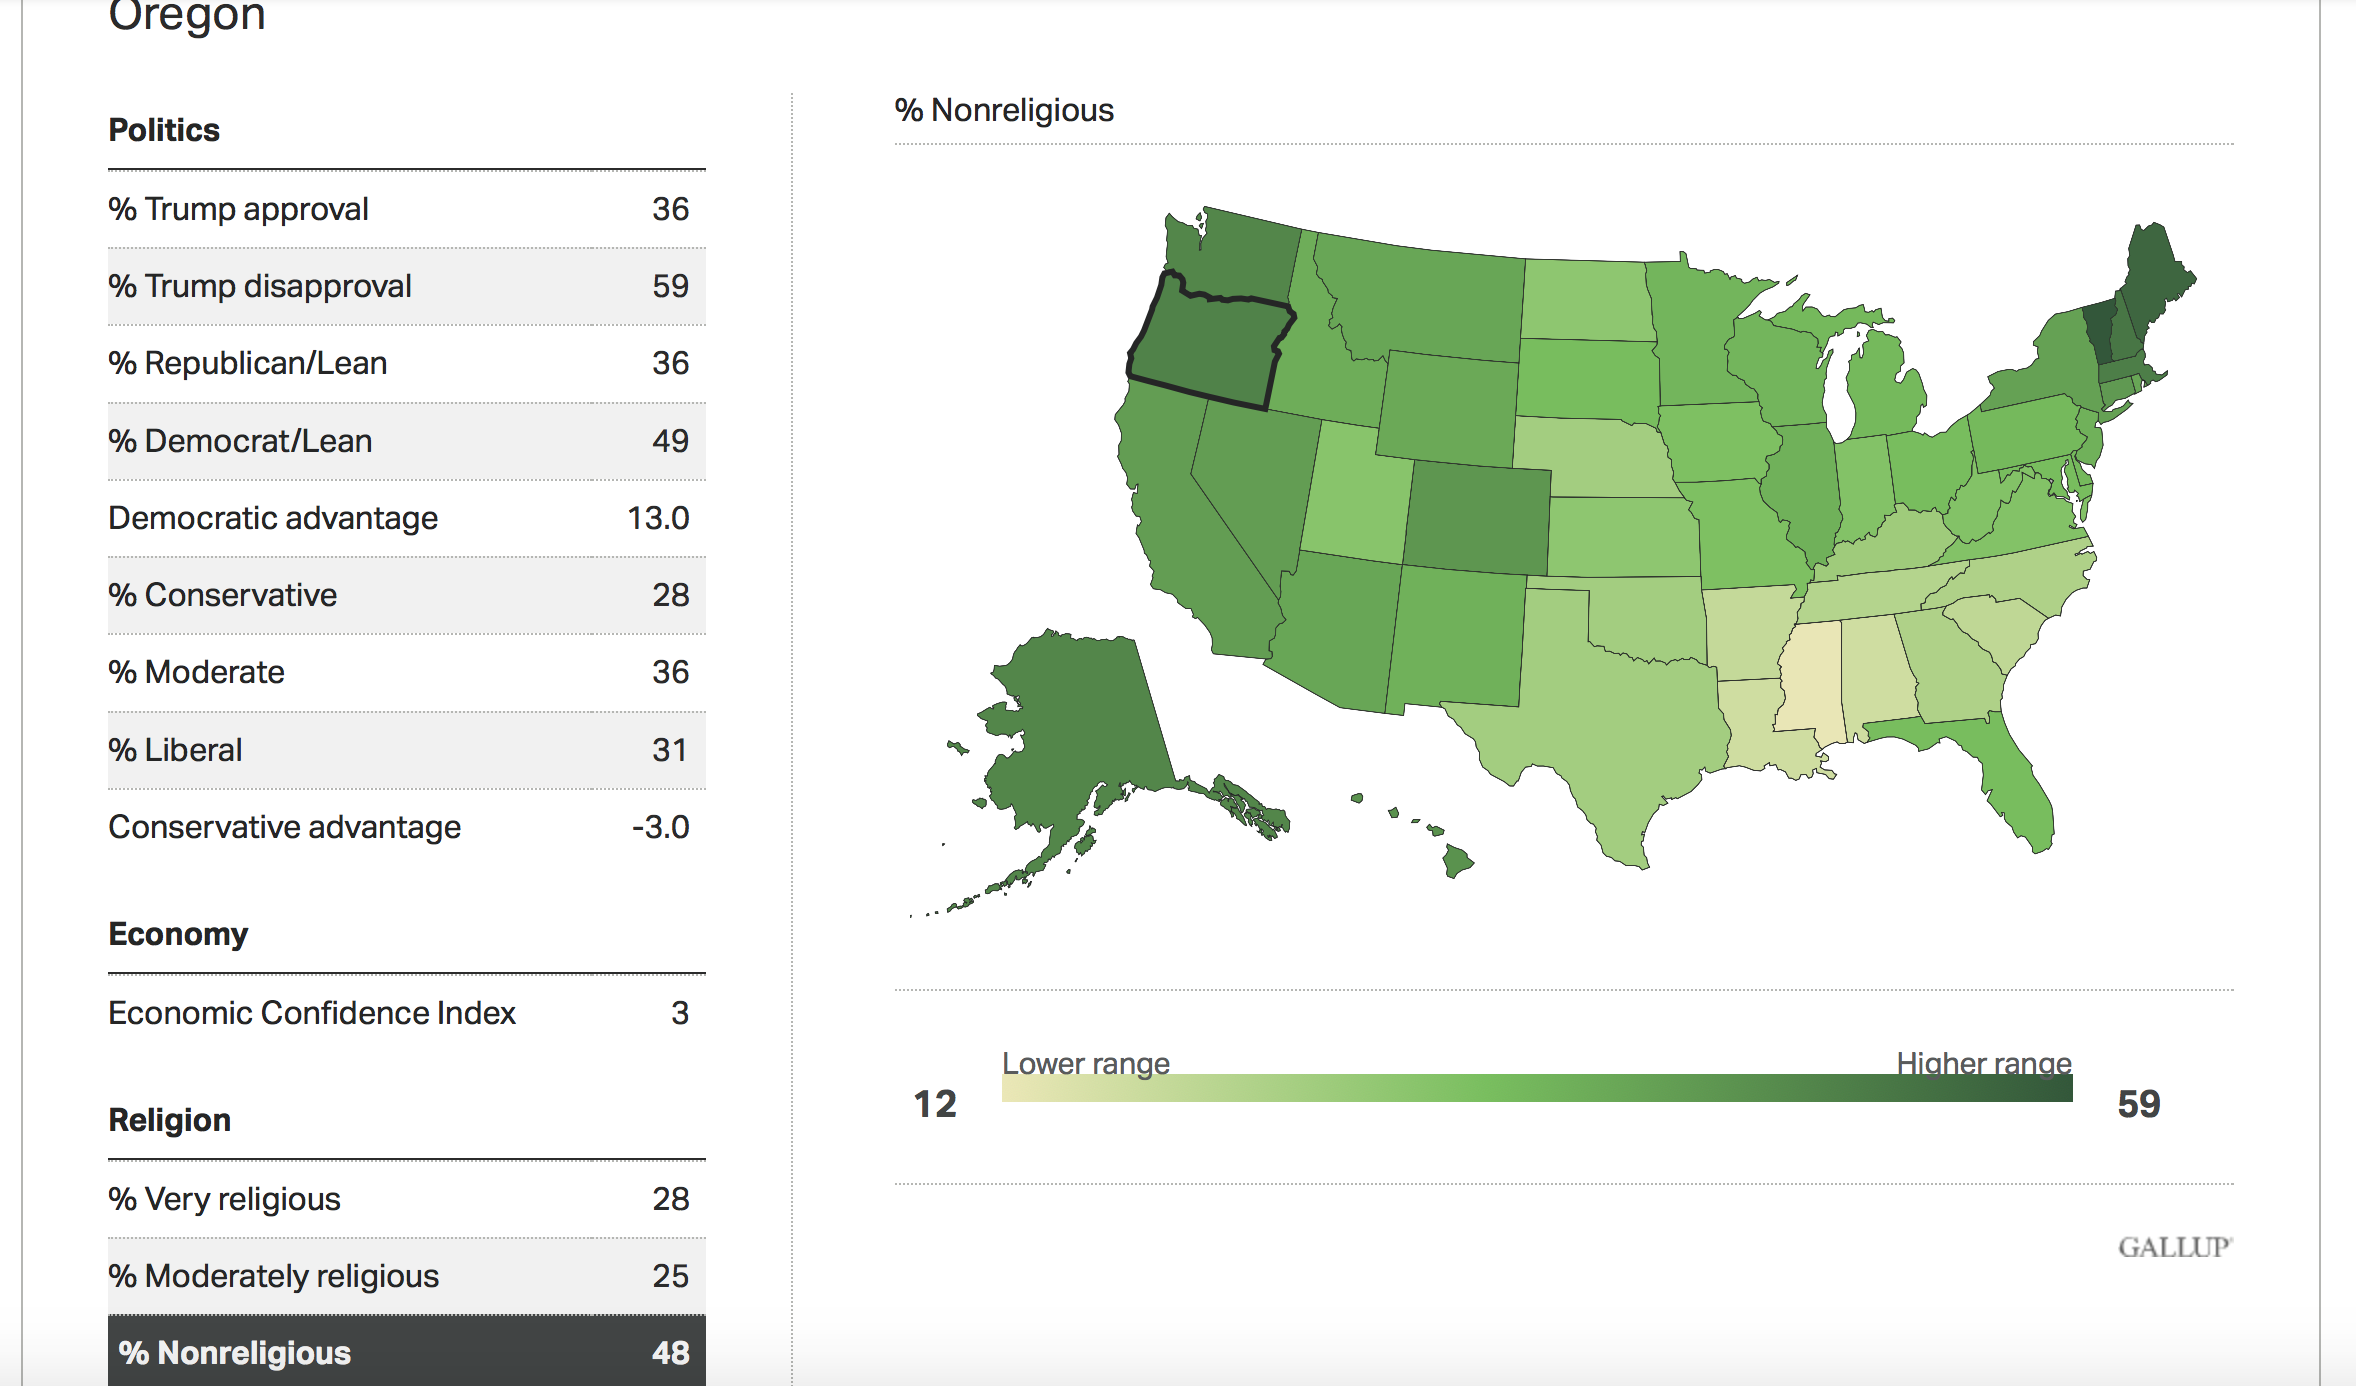Show the % Liberal metric
The image size is (2356, 1386).
(406, 750)
